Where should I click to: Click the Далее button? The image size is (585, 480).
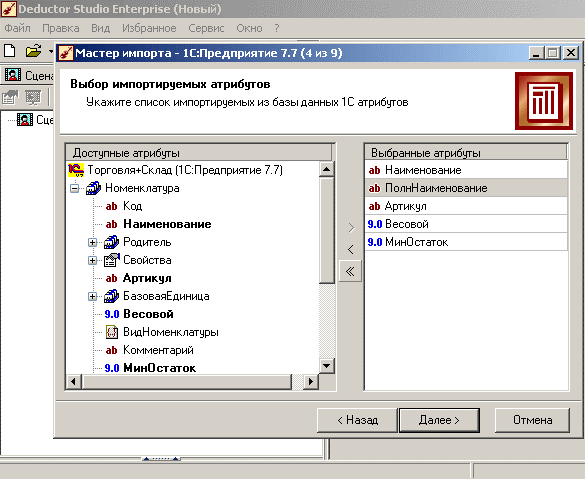(x=439, y=420)
